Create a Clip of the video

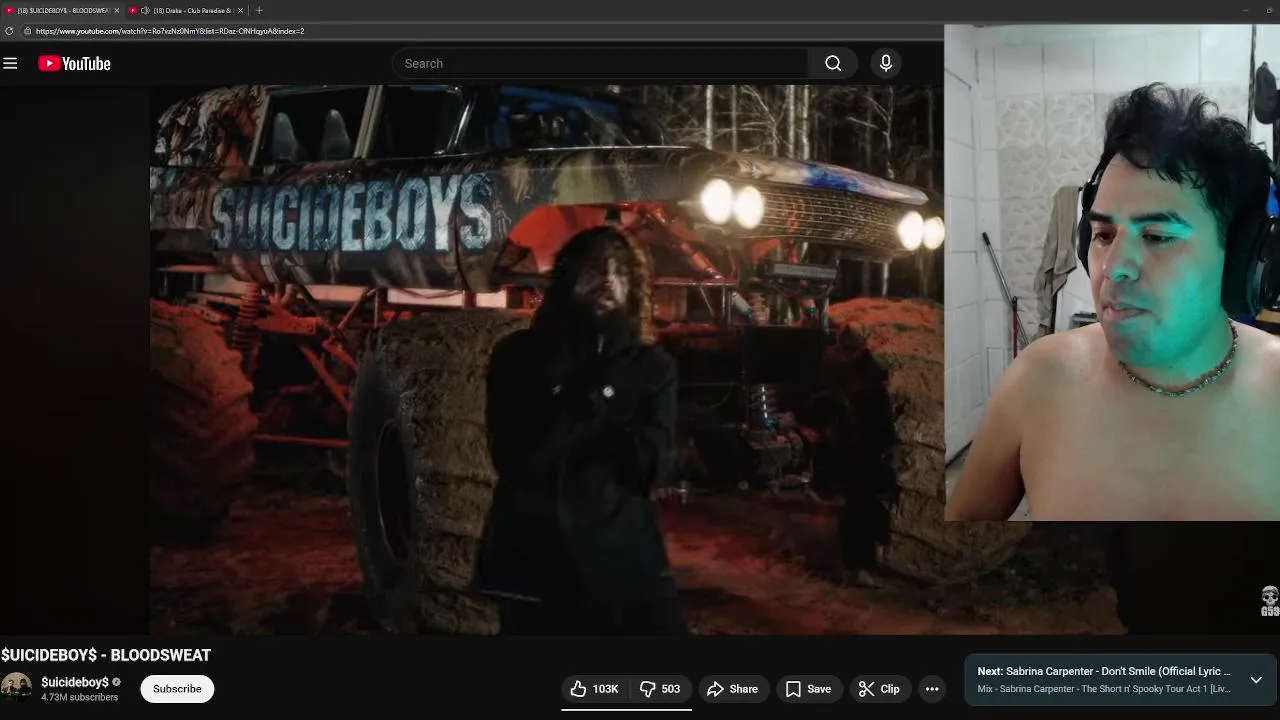point(879,689)
